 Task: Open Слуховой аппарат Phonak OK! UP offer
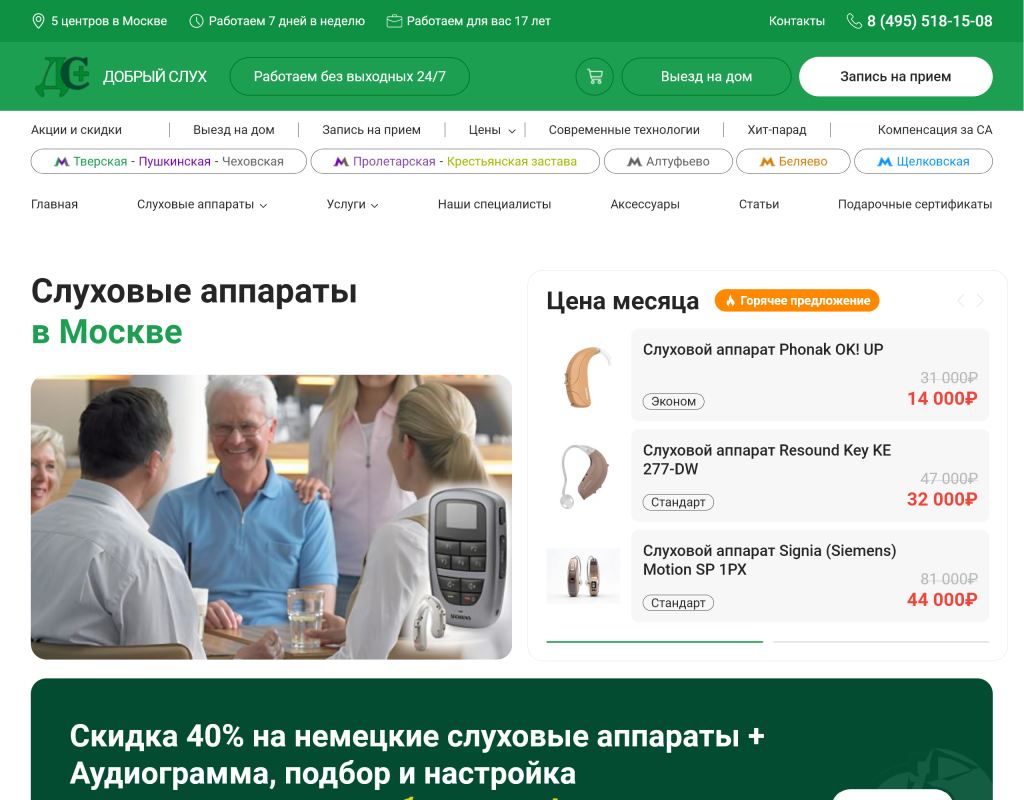coord(810,375)
